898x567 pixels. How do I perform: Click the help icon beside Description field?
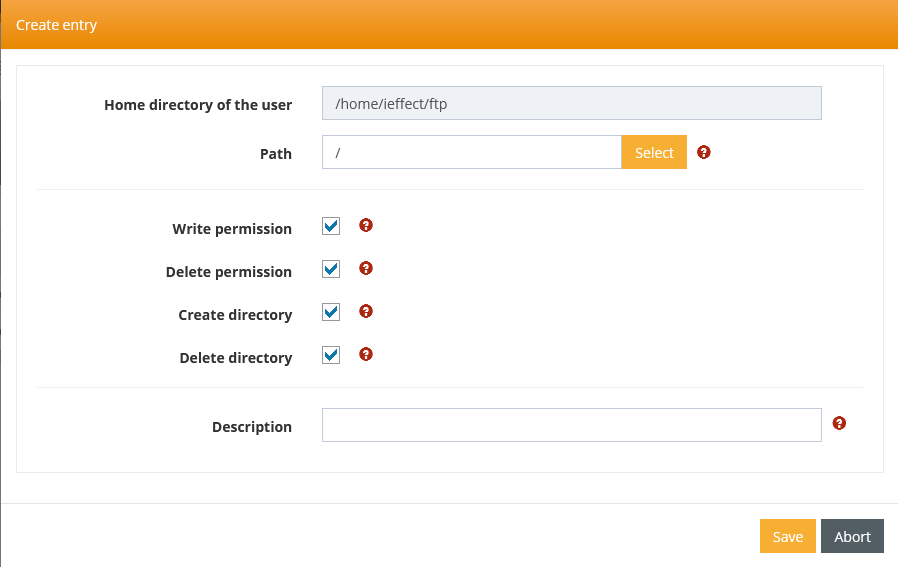(839, 424)
